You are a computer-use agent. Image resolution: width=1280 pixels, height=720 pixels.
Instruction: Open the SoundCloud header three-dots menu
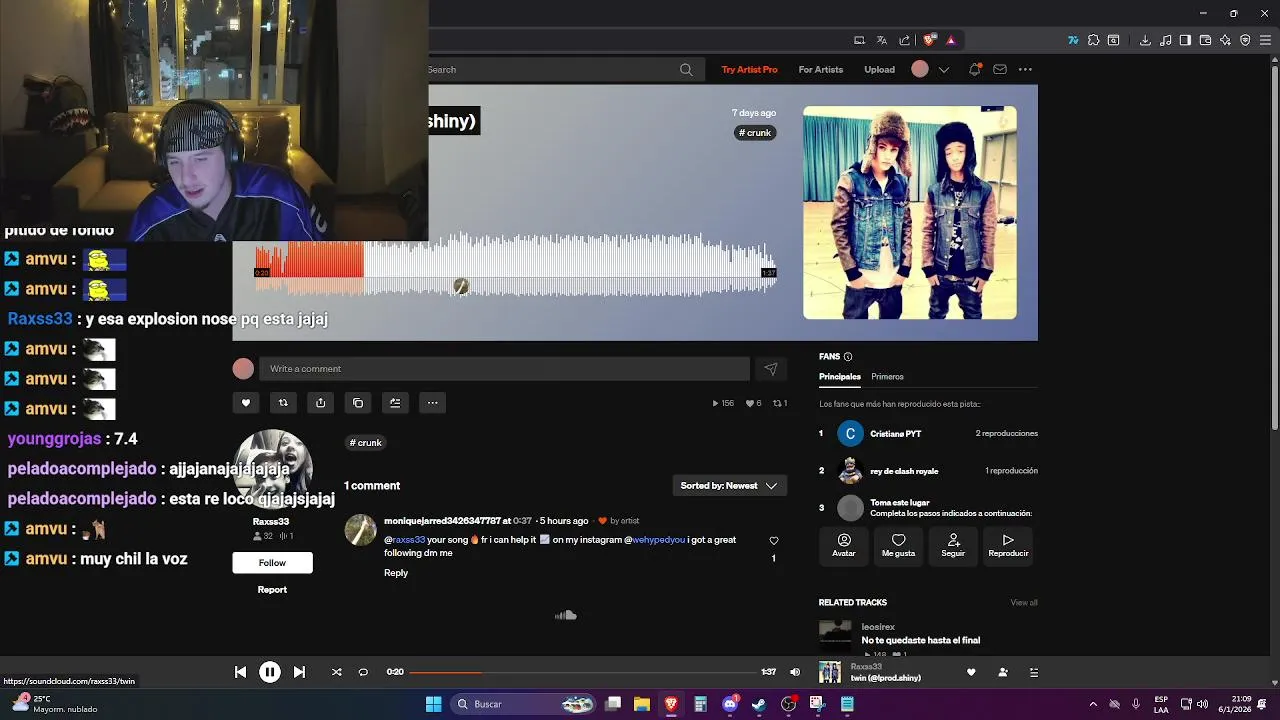point(1025,69)
